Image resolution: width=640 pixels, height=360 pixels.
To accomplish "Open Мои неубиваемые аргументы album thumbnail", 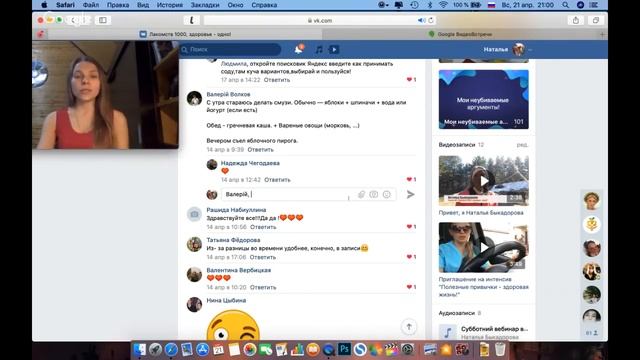I will click(484, 100).
